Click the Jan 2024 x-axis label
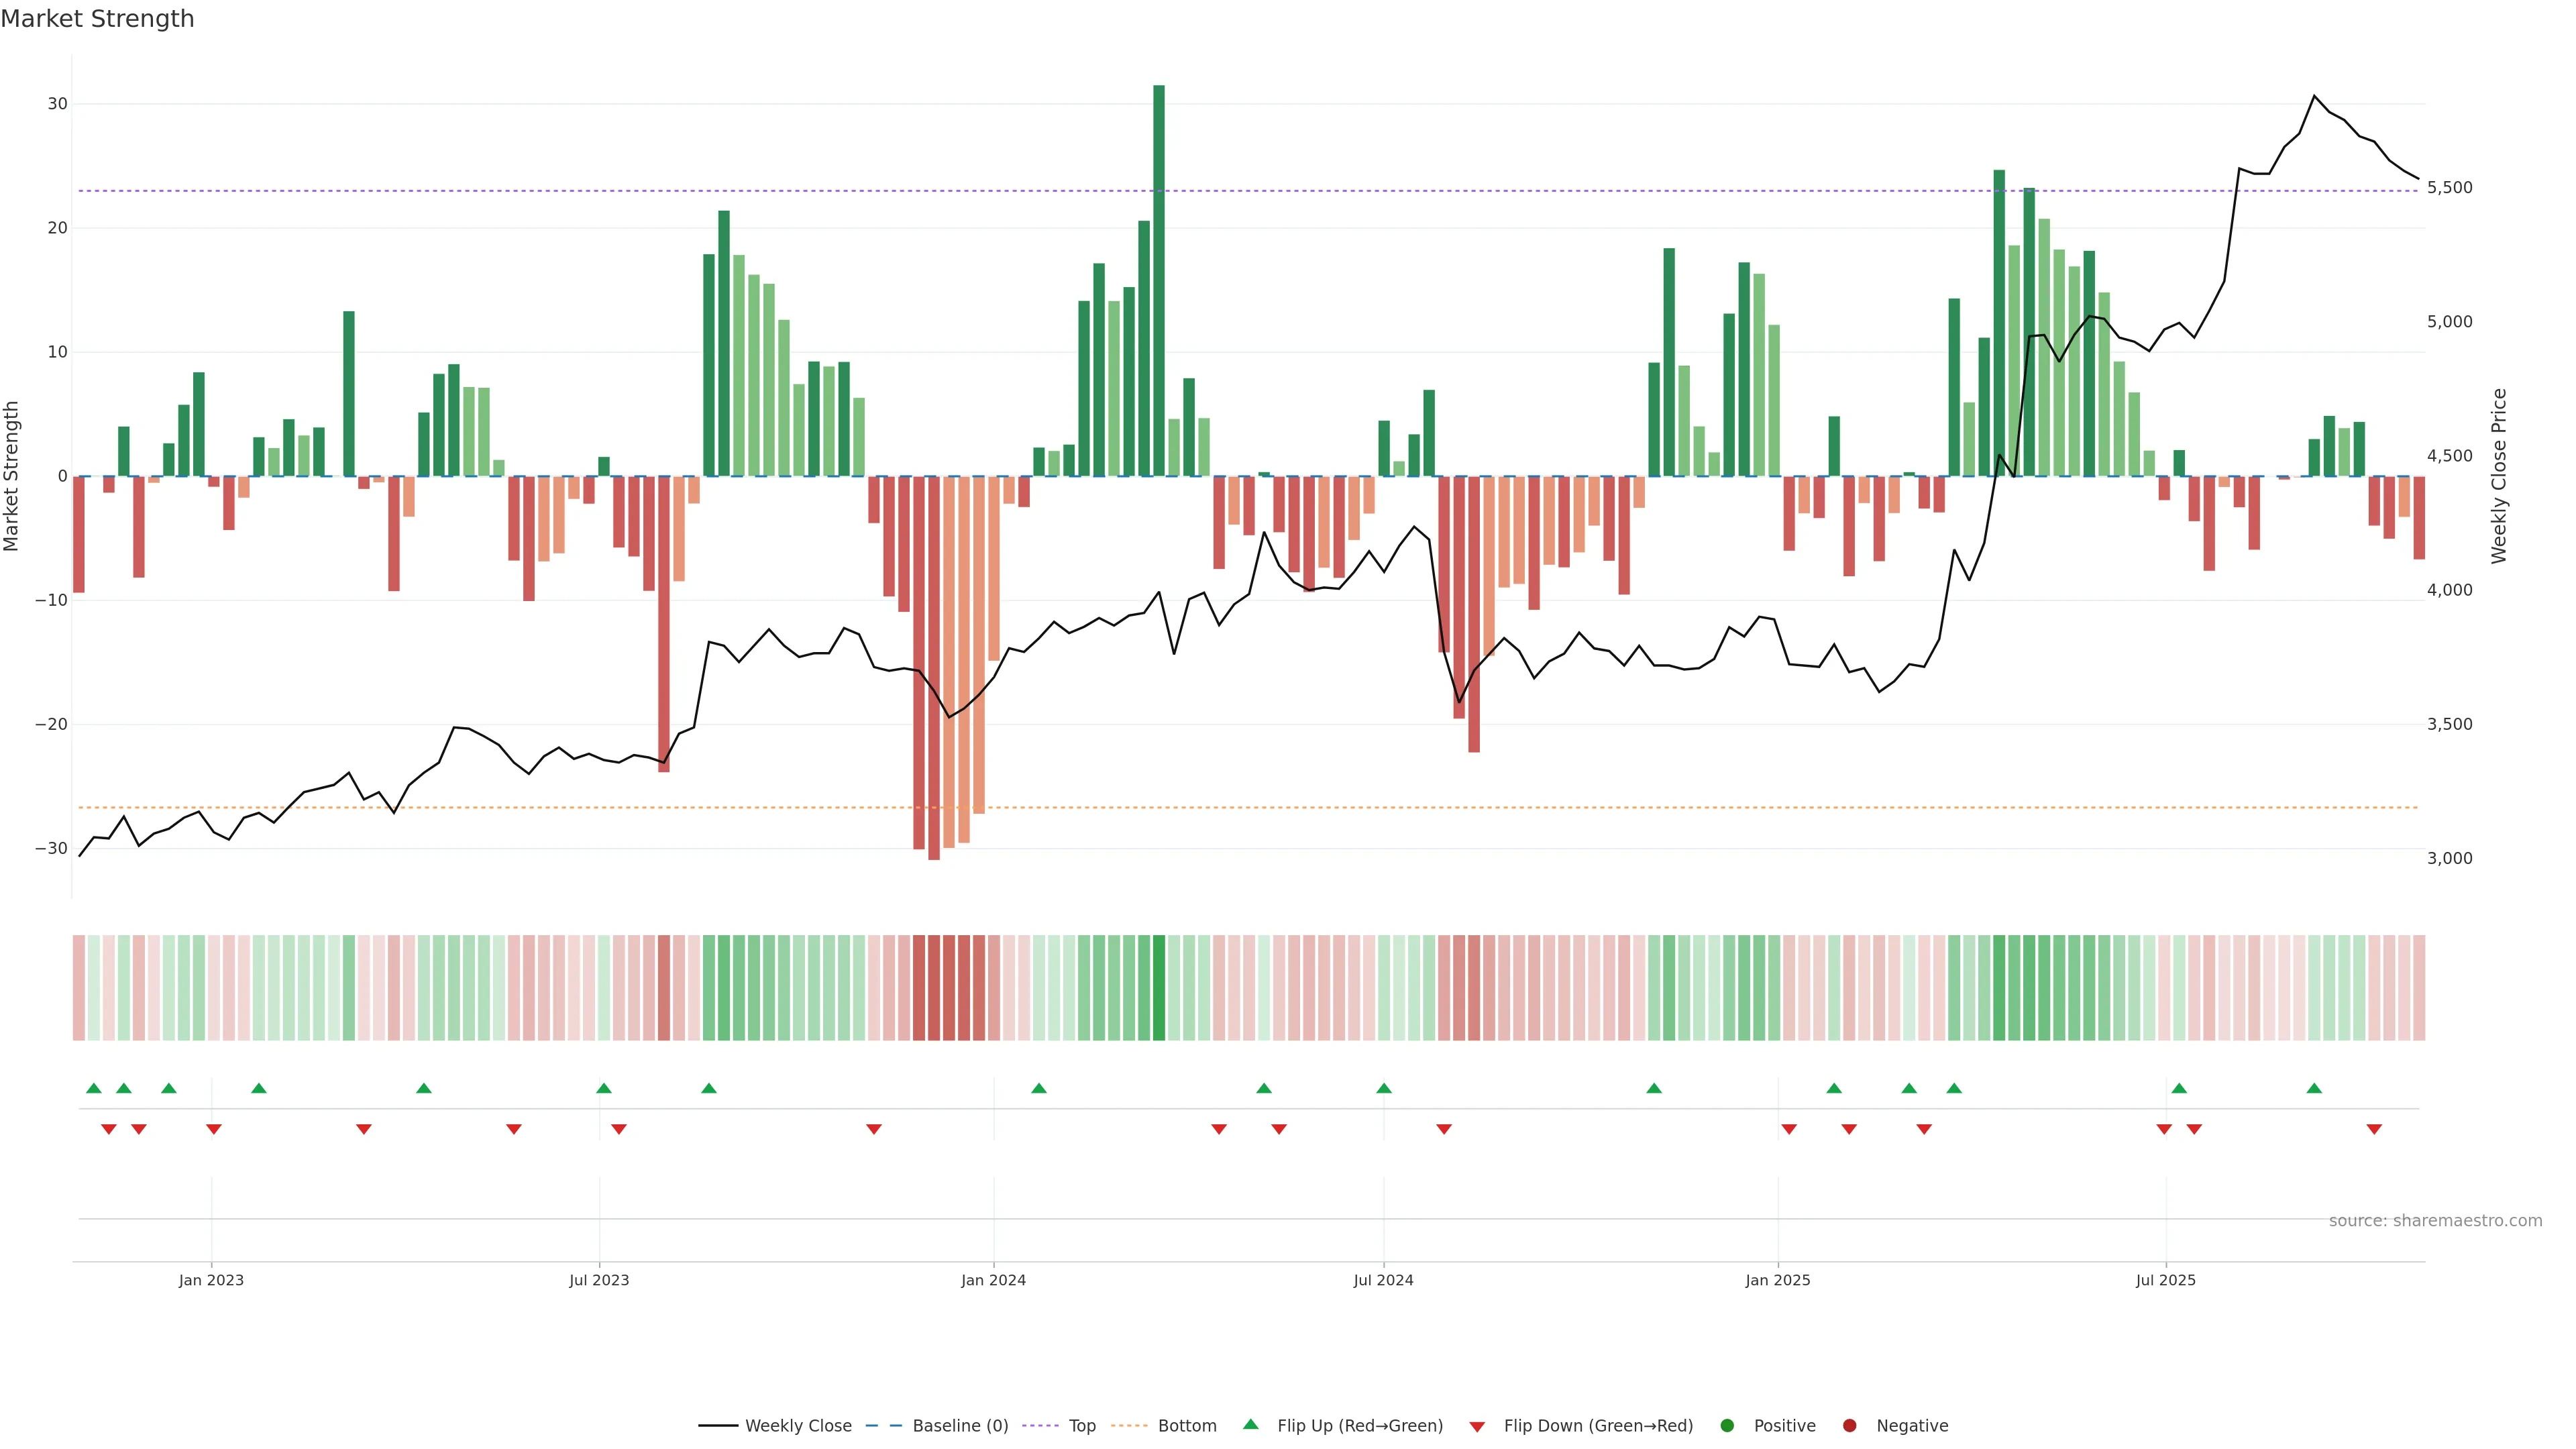Screen dimensions: 2576x1449 pyautogui.click(x=993, y=1280)
